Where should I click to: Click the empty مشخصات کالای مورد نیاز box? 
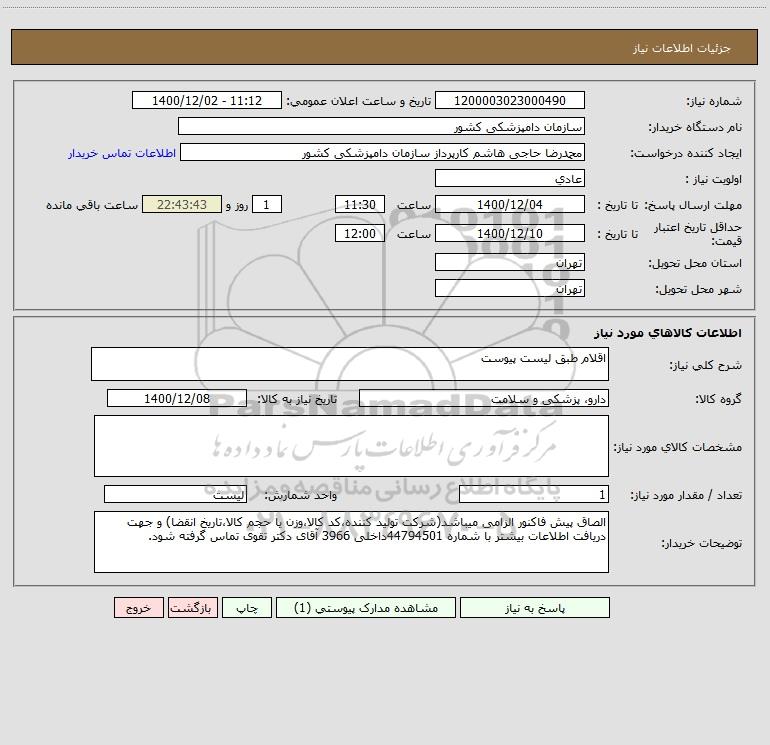[x=351, y=446]
